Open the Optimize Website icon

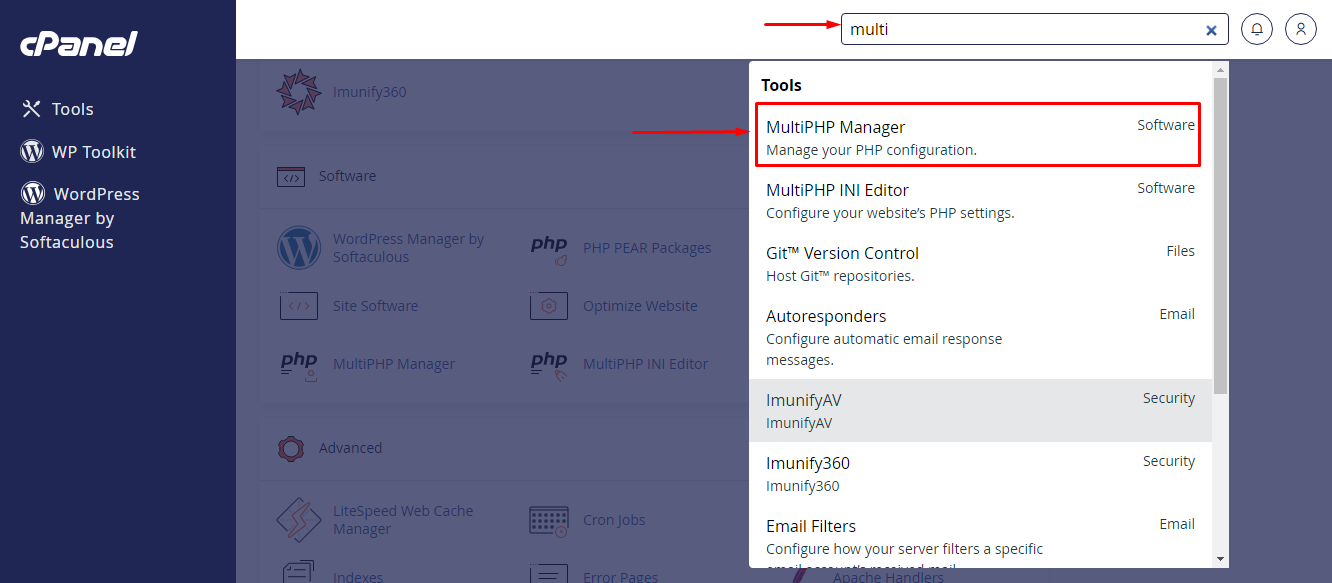coord(549,306)
